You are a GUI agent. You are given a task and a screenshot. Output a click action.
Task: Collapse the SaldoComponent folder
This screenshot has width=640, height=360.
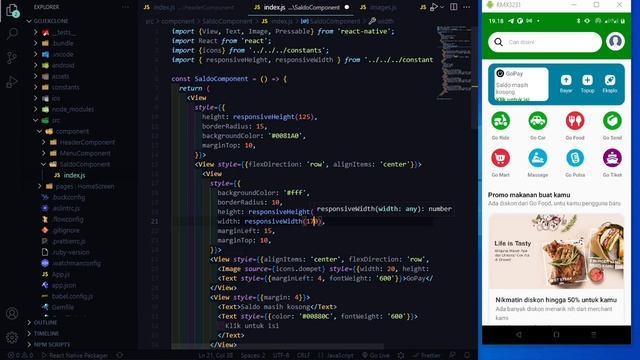(x=85, y=164)
